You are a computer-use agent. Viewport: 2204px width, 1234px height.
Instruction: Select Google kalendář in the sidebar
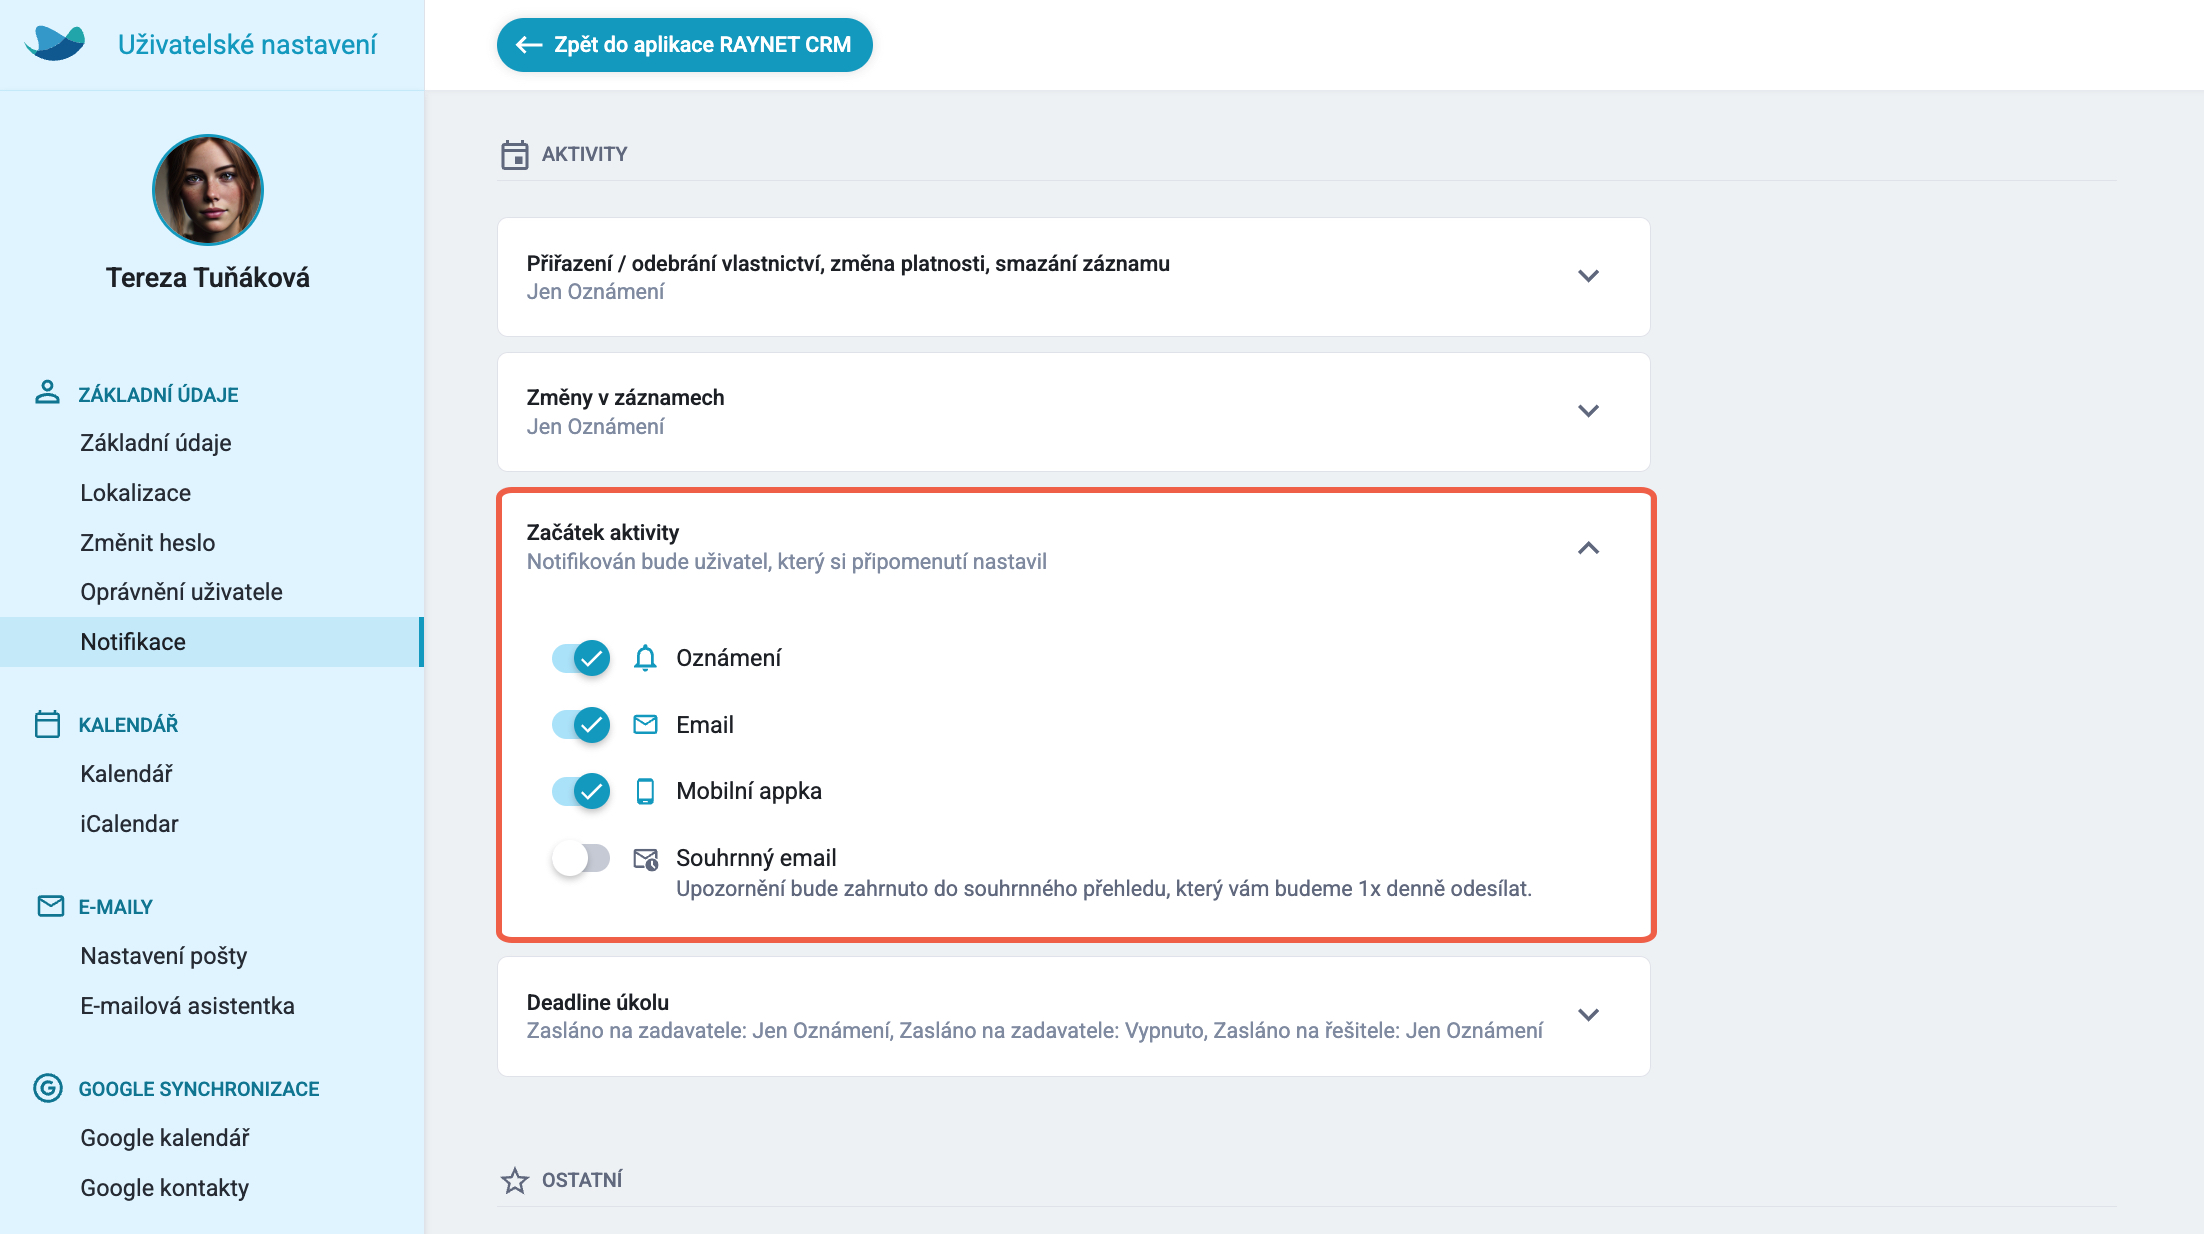click(165, 1138)
